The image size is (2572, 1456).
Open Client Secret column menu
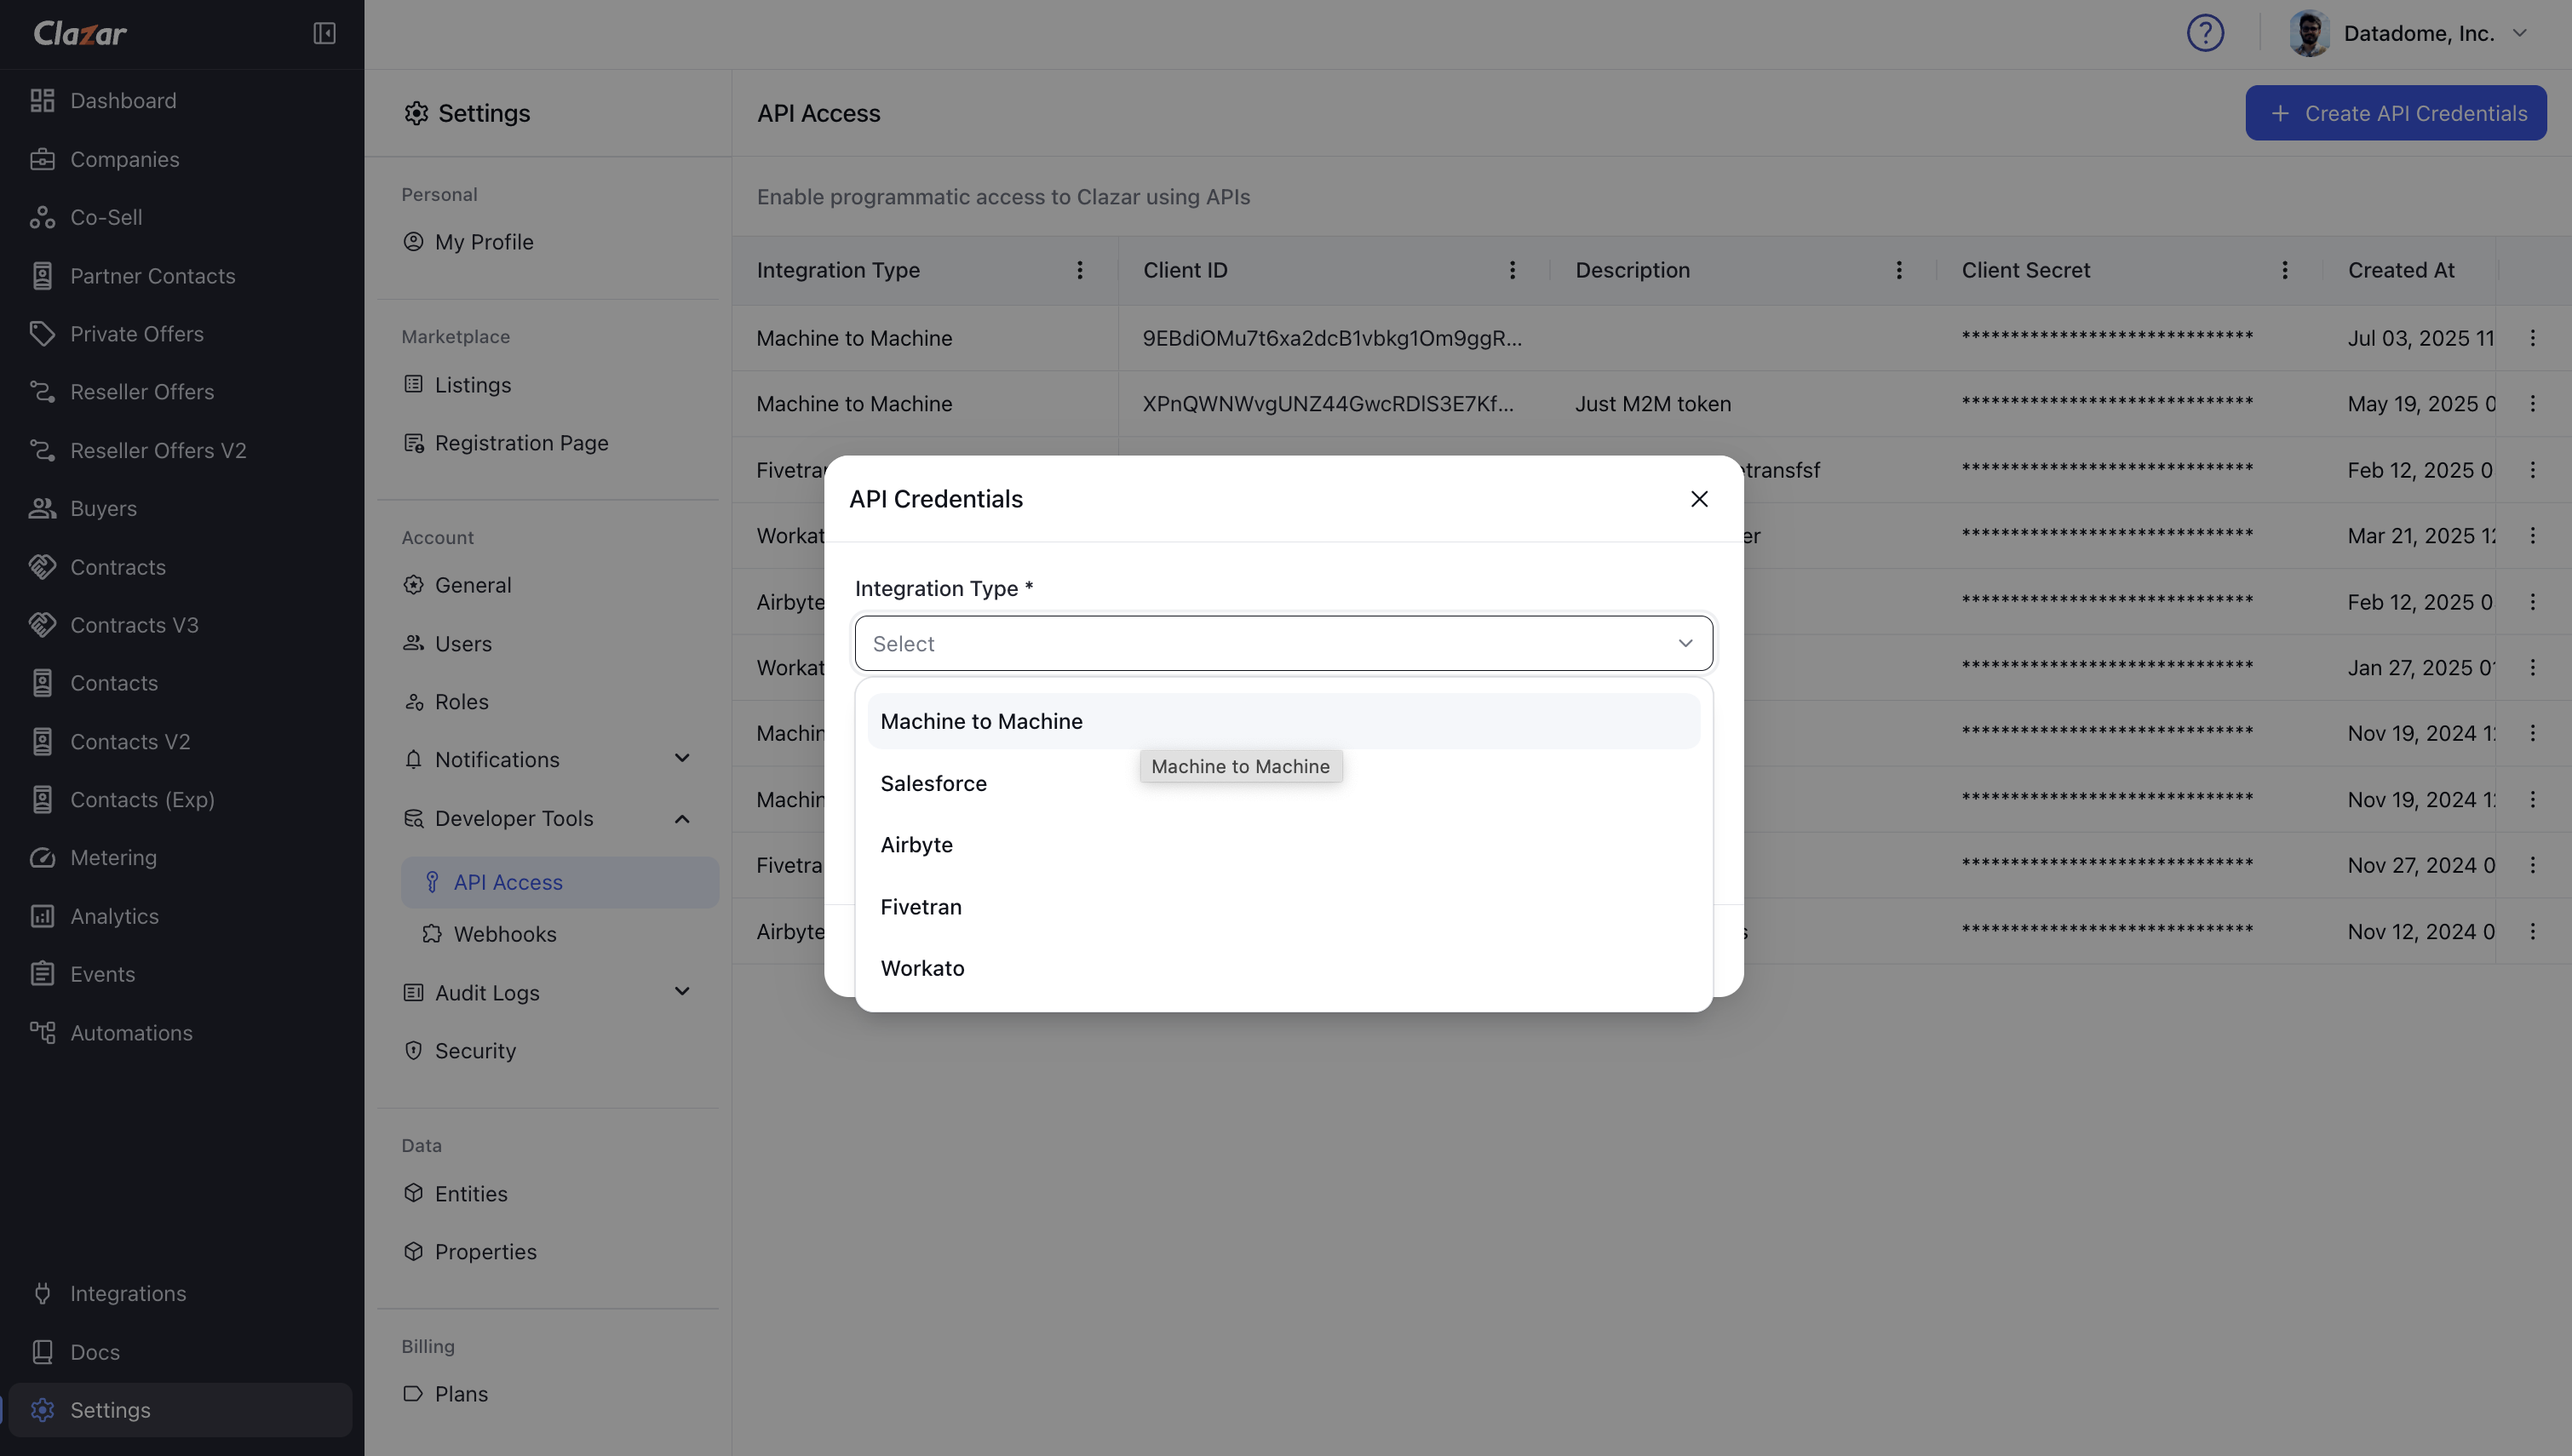pos(2285,270)
